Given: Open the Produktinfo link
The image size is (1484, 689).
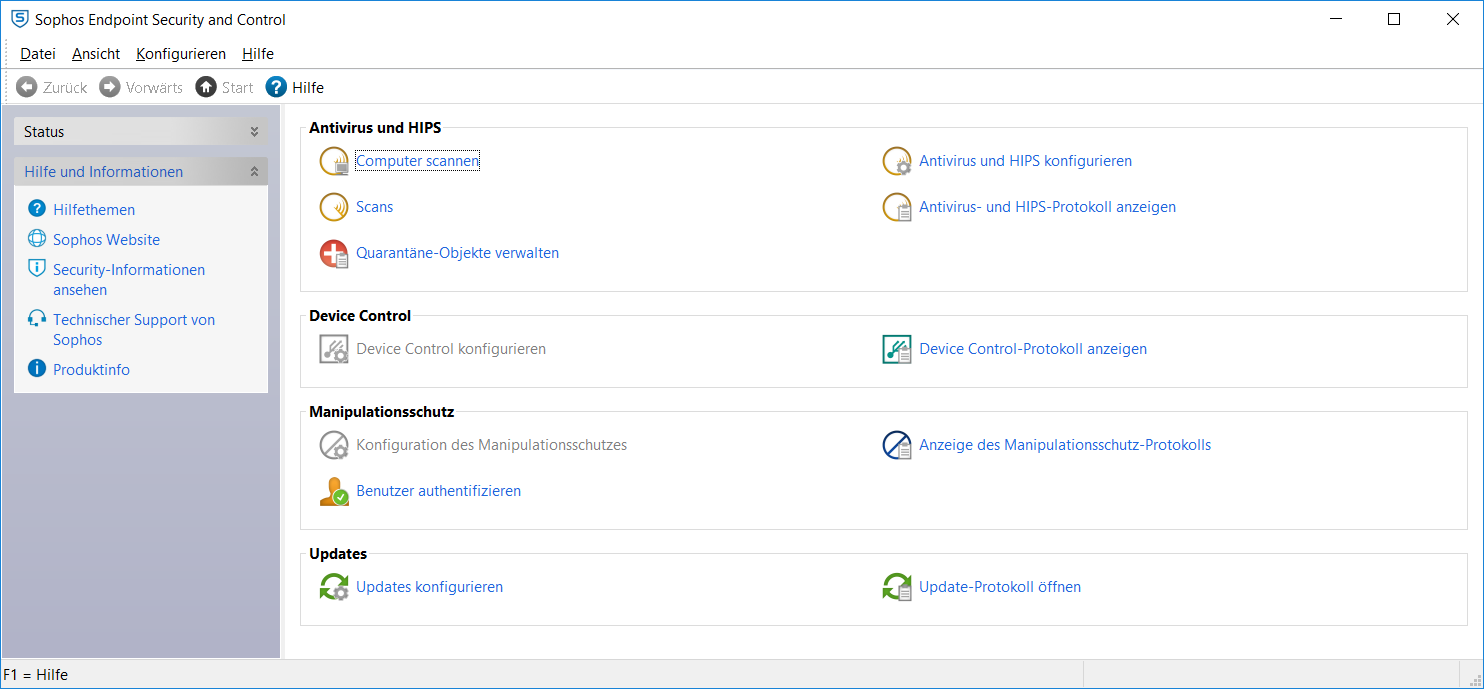Looking at the screenshot, I should tap(91, 370).
